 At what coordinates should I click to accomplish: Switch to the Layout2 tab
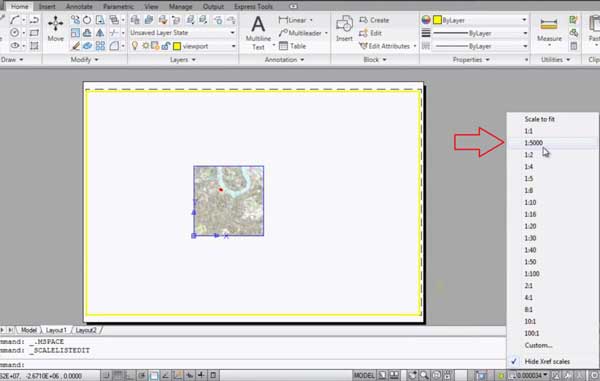tap(86, 330)
